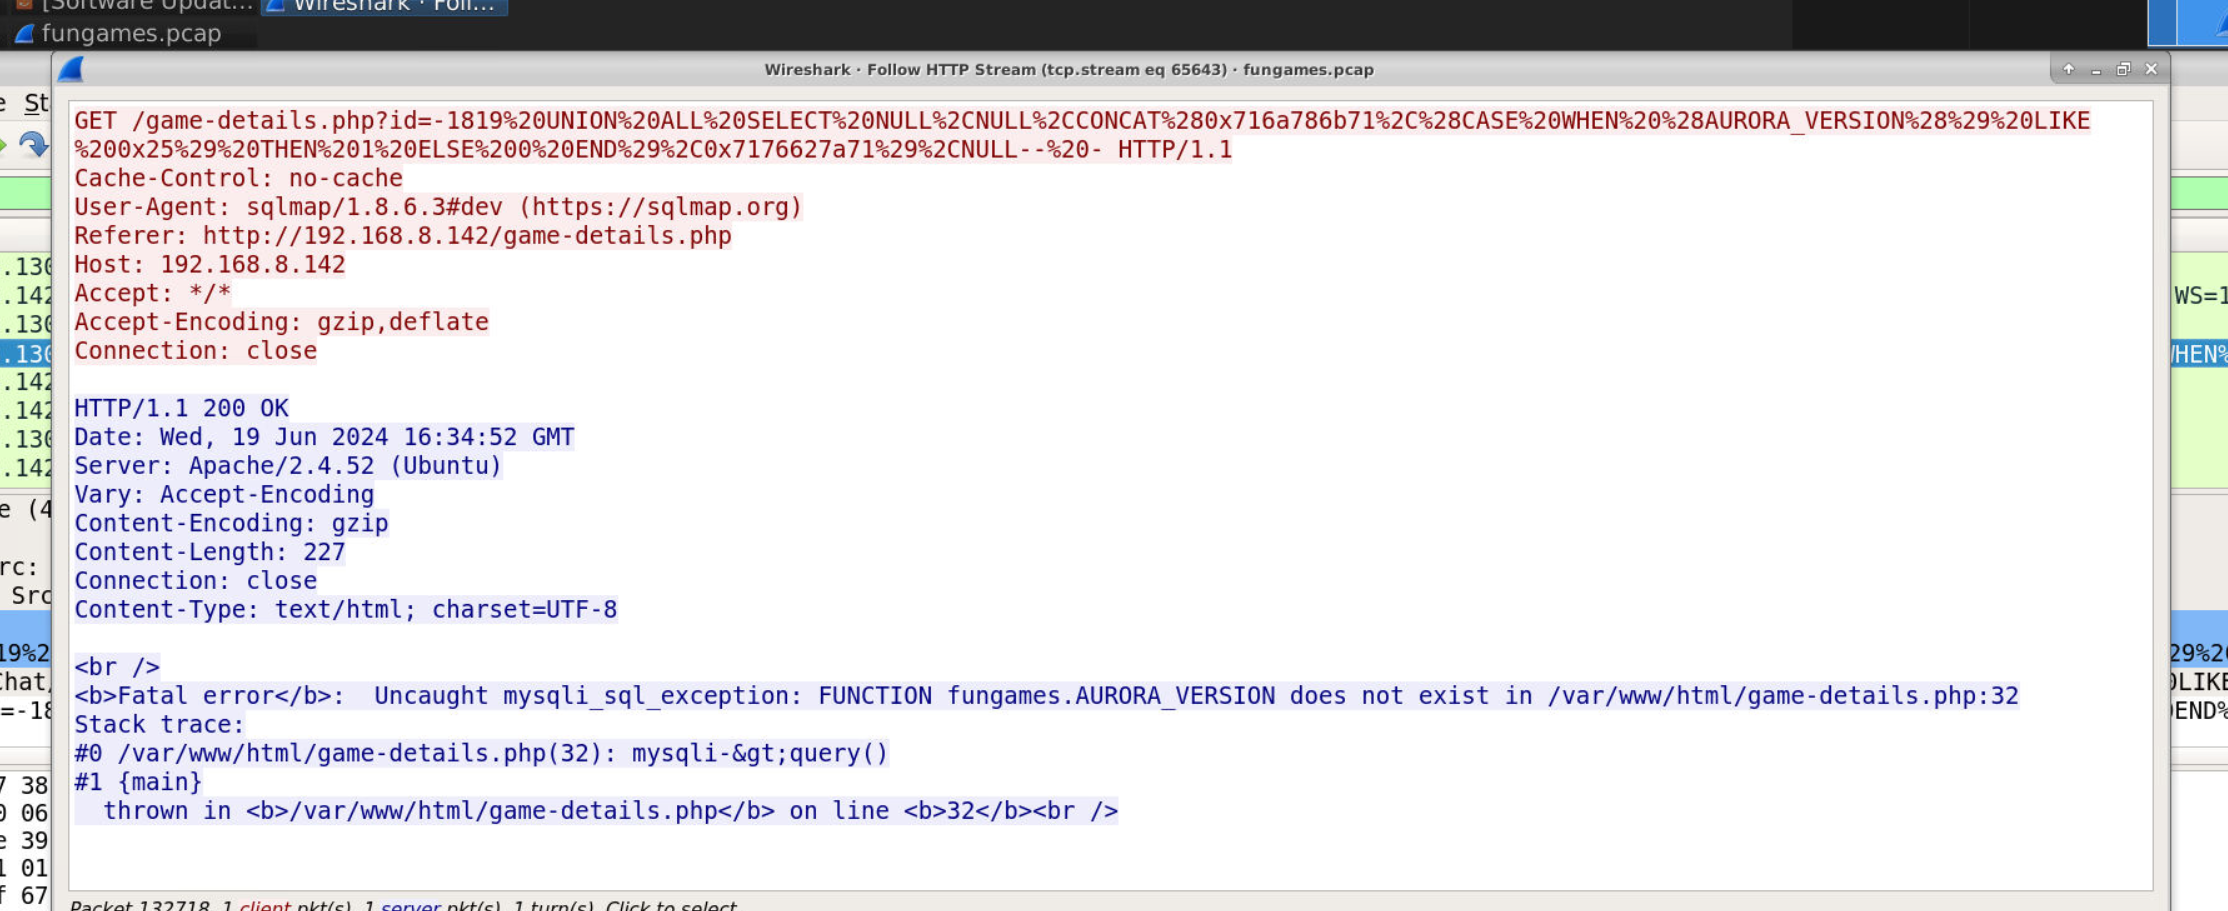Maximize the Follow HTTP Stream window
This screenshot has height=911, width=2228.
tap(2123, 69)
